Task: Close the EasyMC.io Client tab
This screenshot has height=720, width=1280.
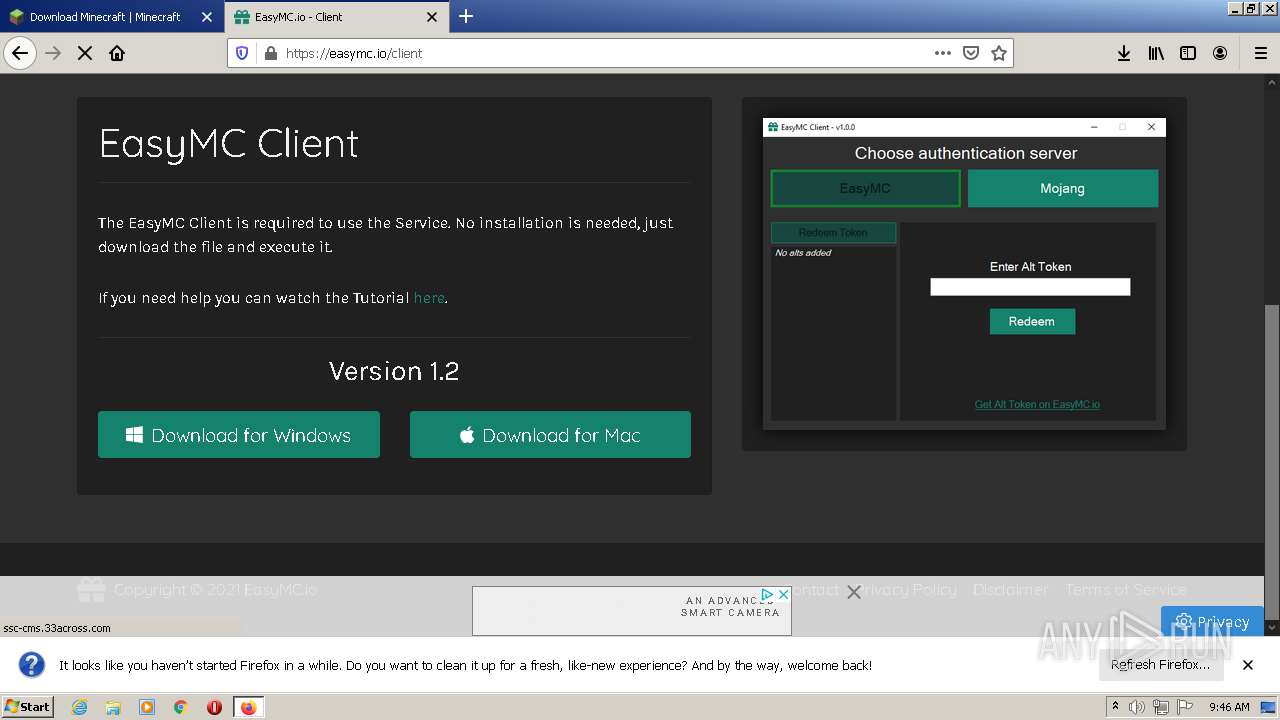Action: click(x=432, y=17)
